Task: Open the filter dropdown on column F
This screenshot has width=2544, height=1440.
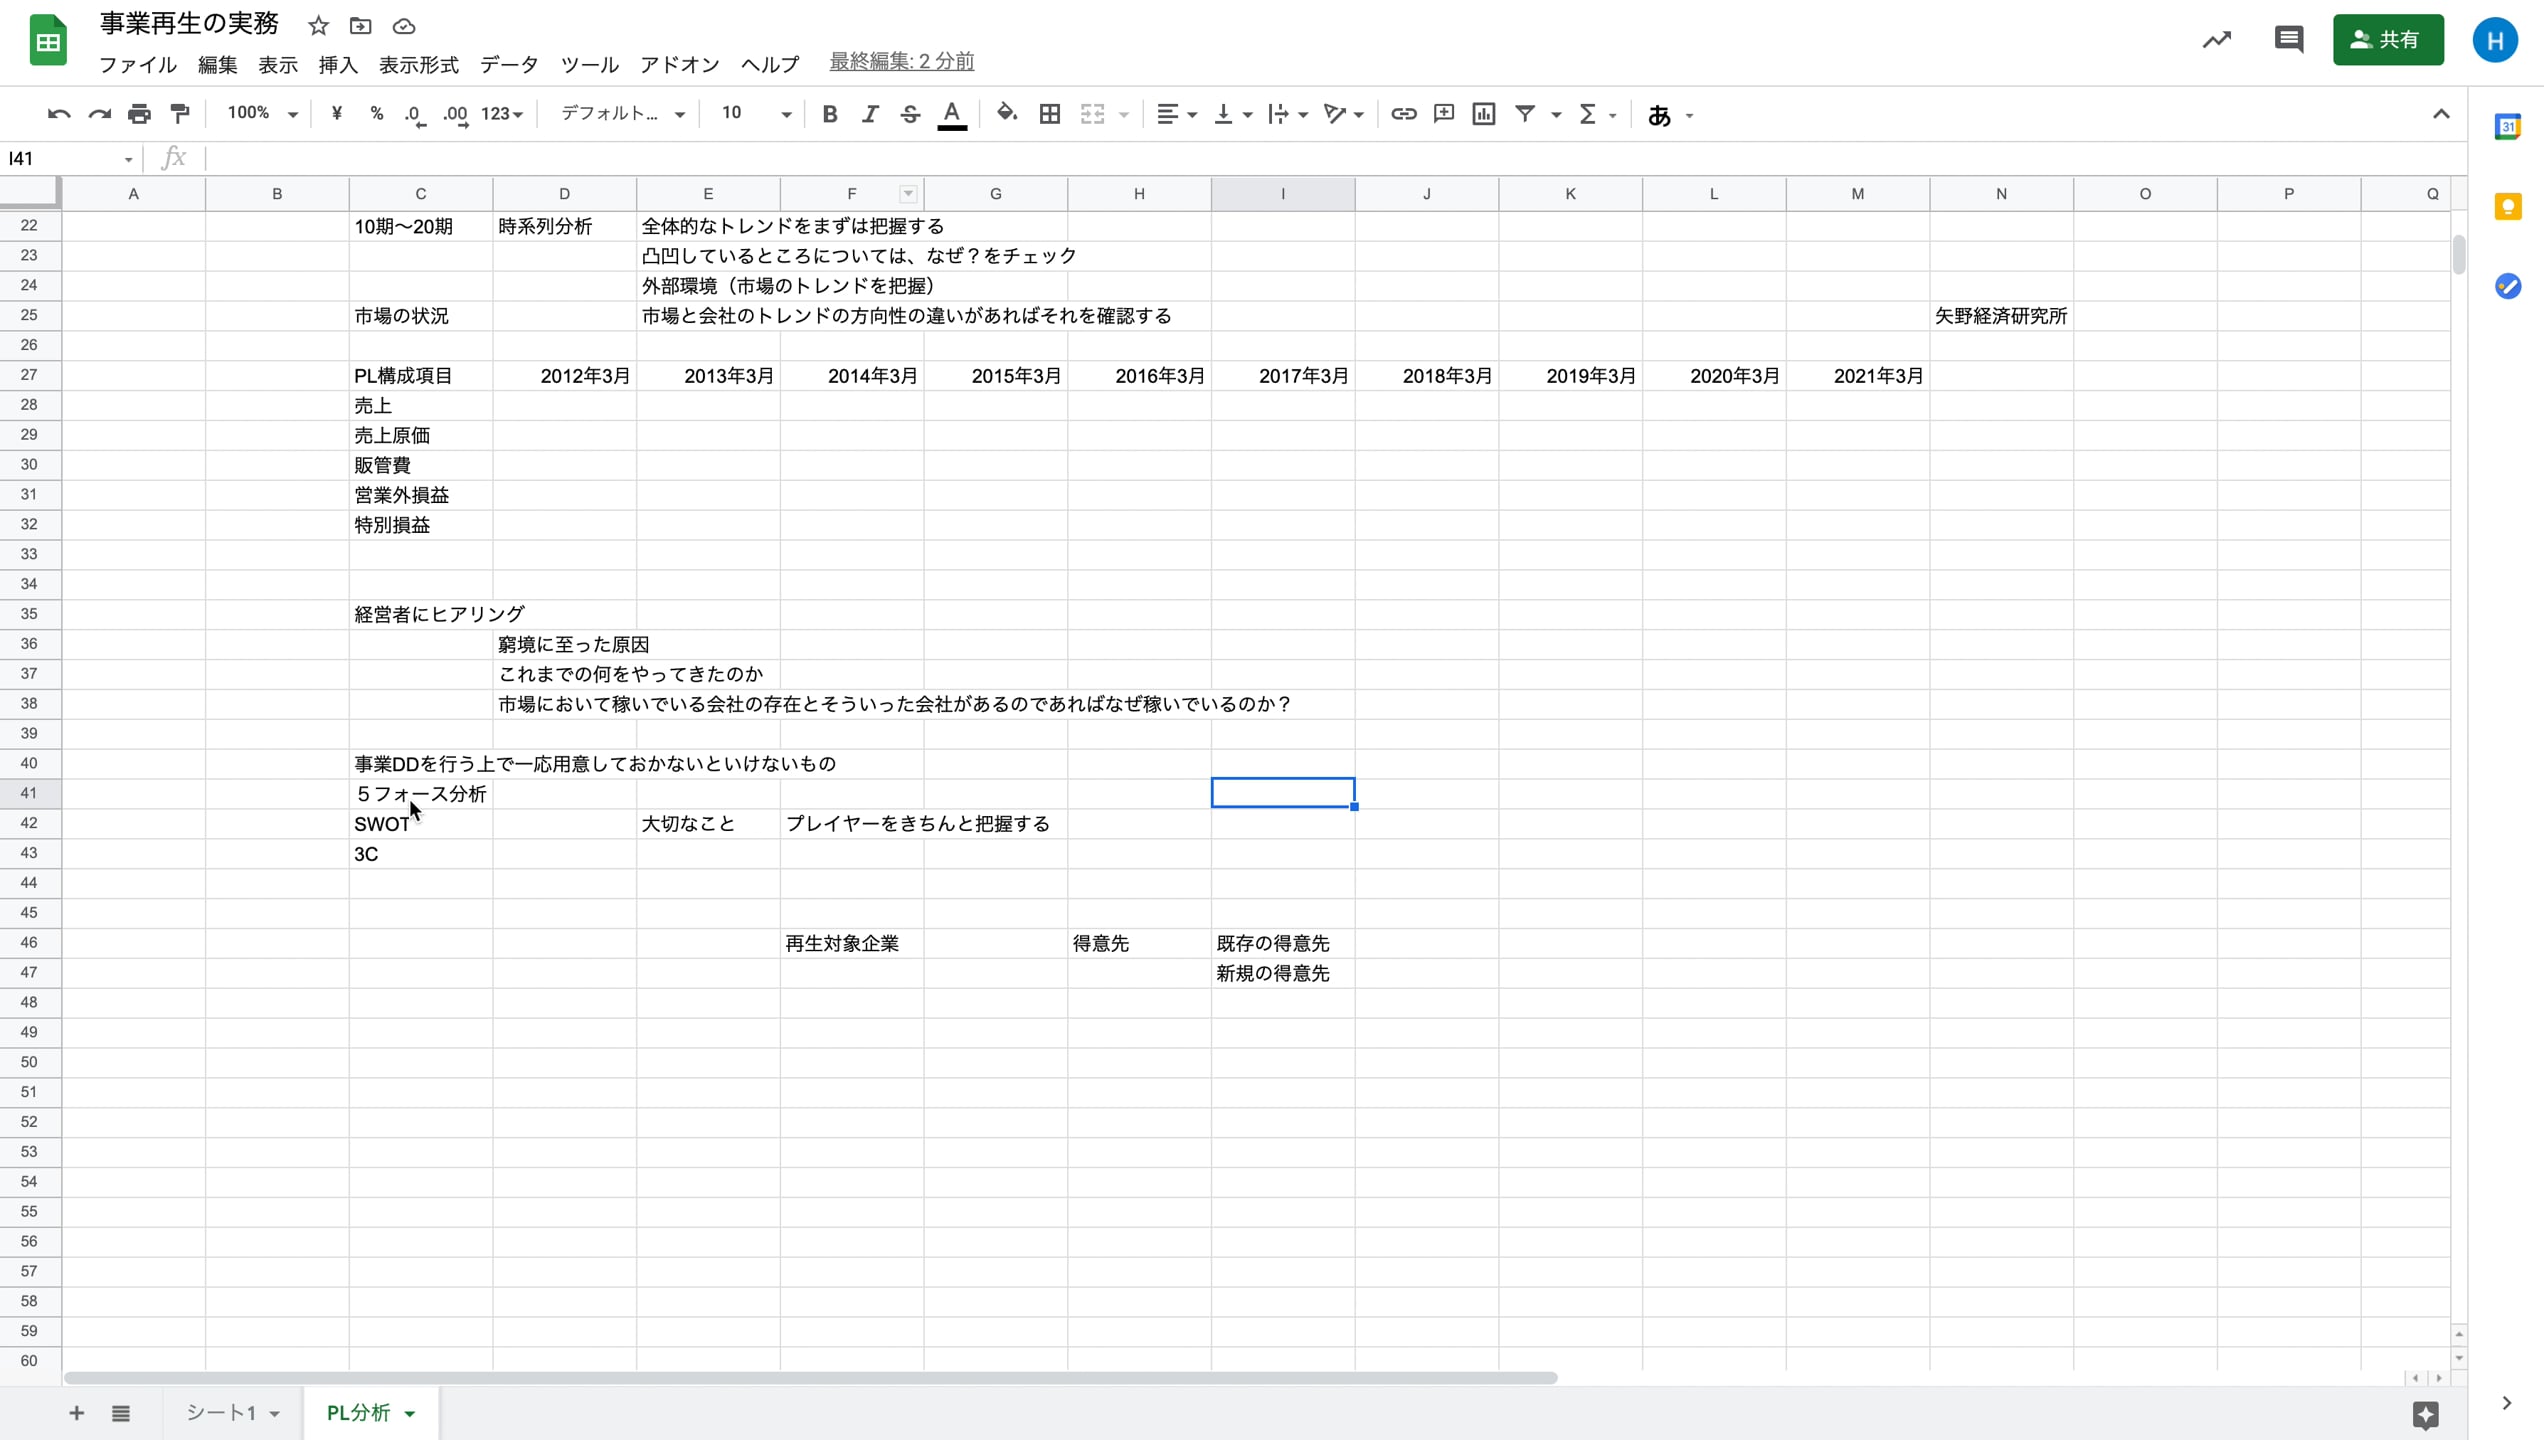Action: coord(908,193)
